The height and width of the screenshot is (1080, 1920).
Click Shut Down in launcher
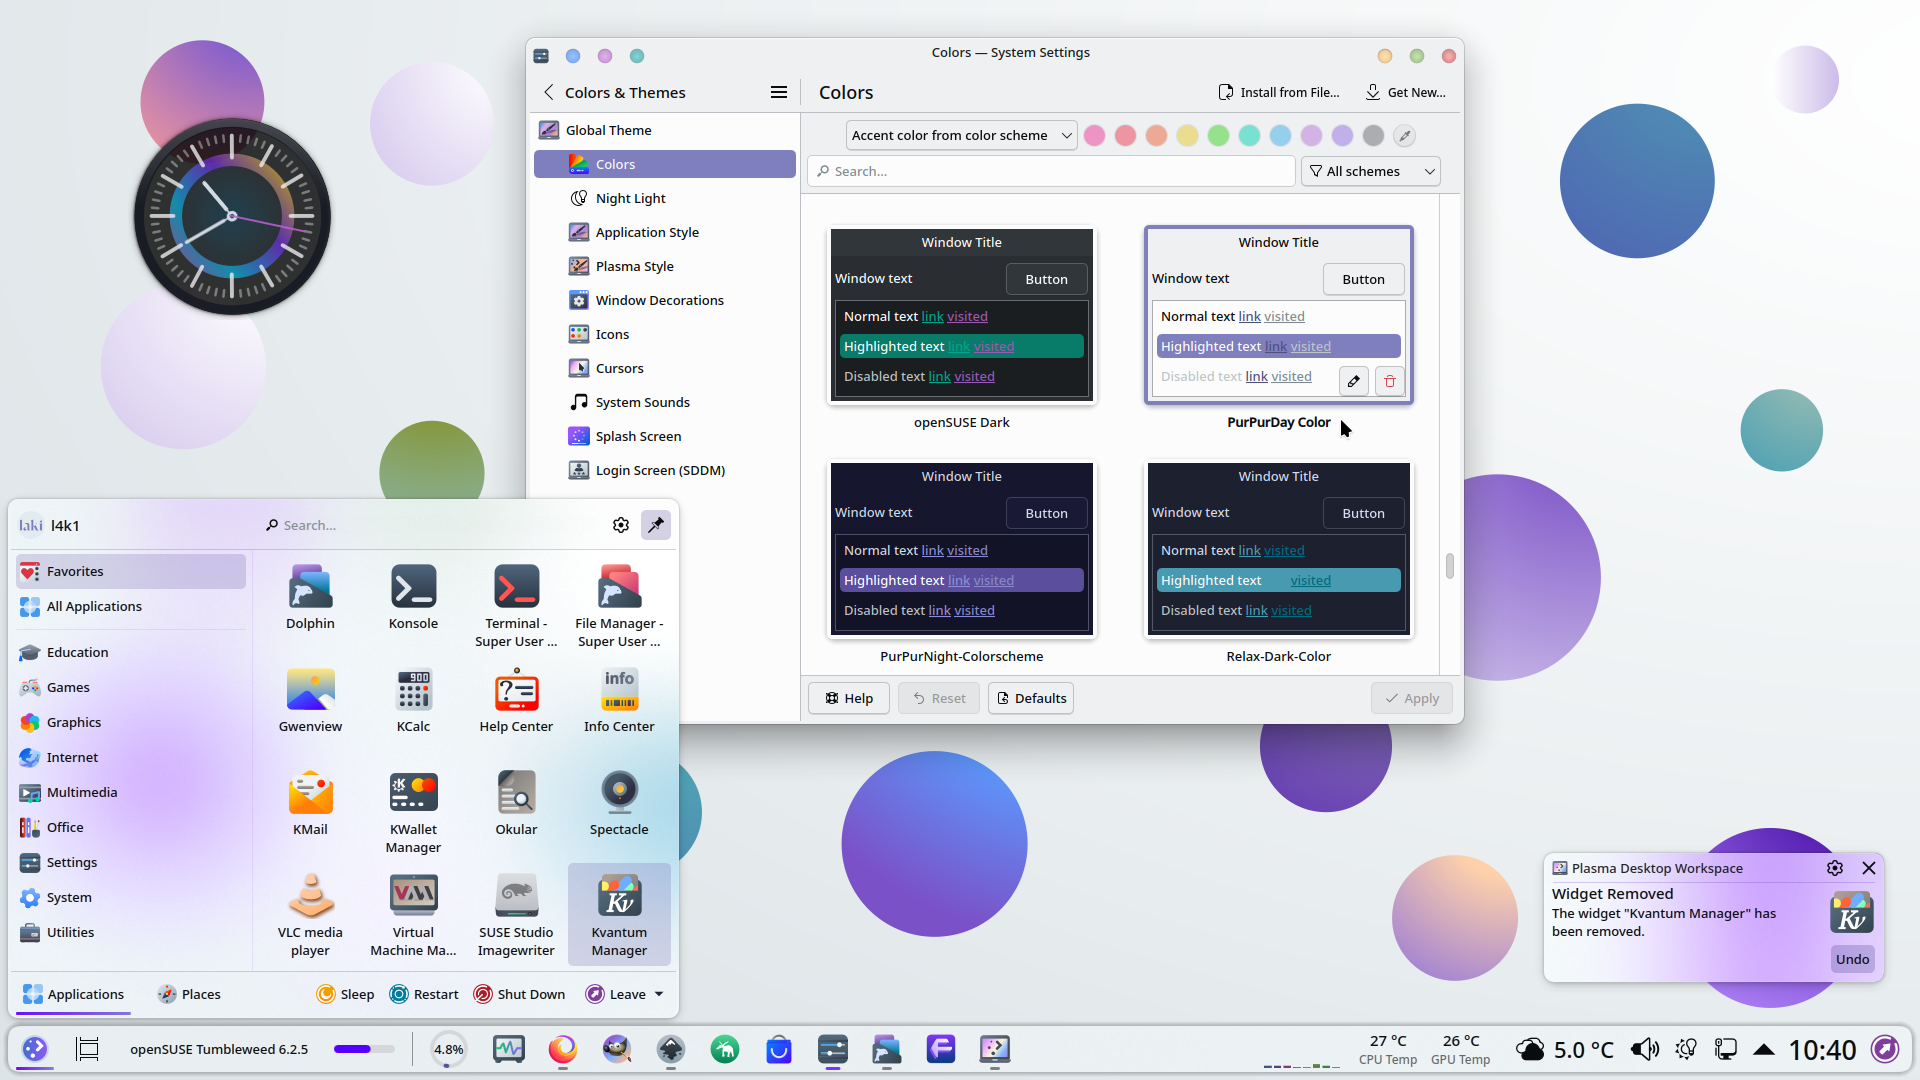(x=519, y=994)
